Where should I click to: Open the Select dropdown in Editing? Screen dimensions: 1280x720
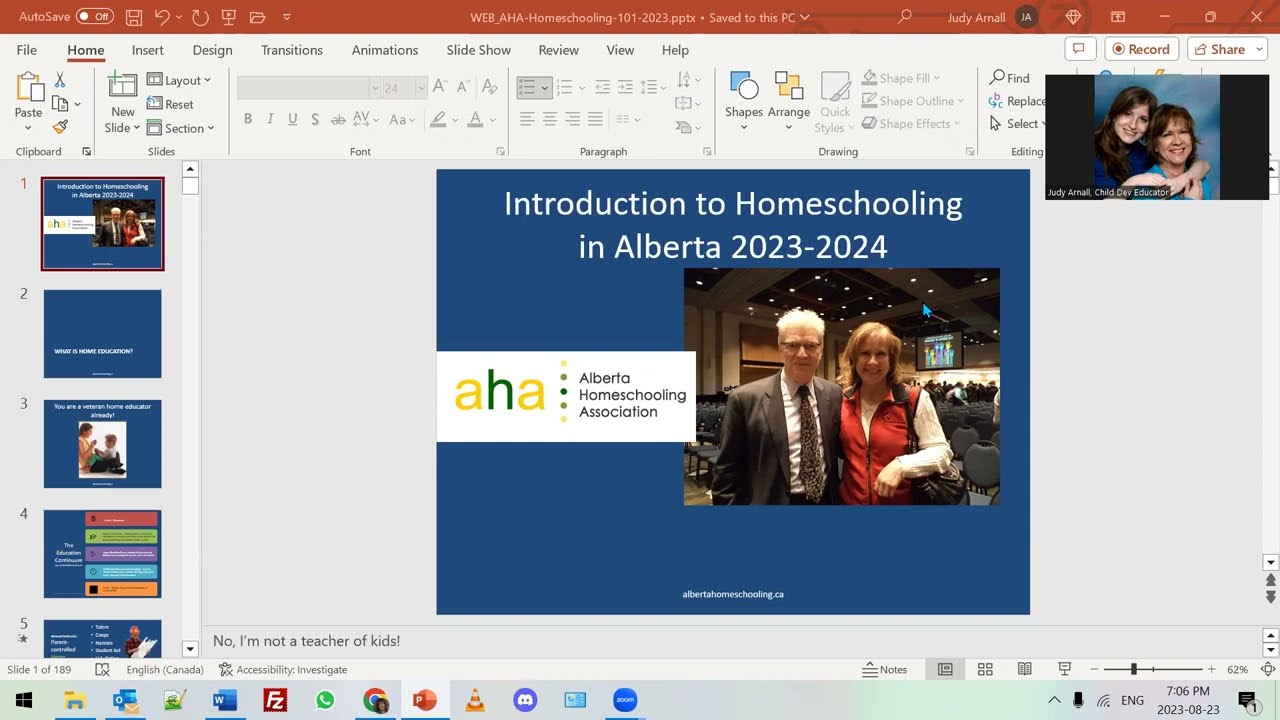pyautogui.click(x=1017, y=124)
